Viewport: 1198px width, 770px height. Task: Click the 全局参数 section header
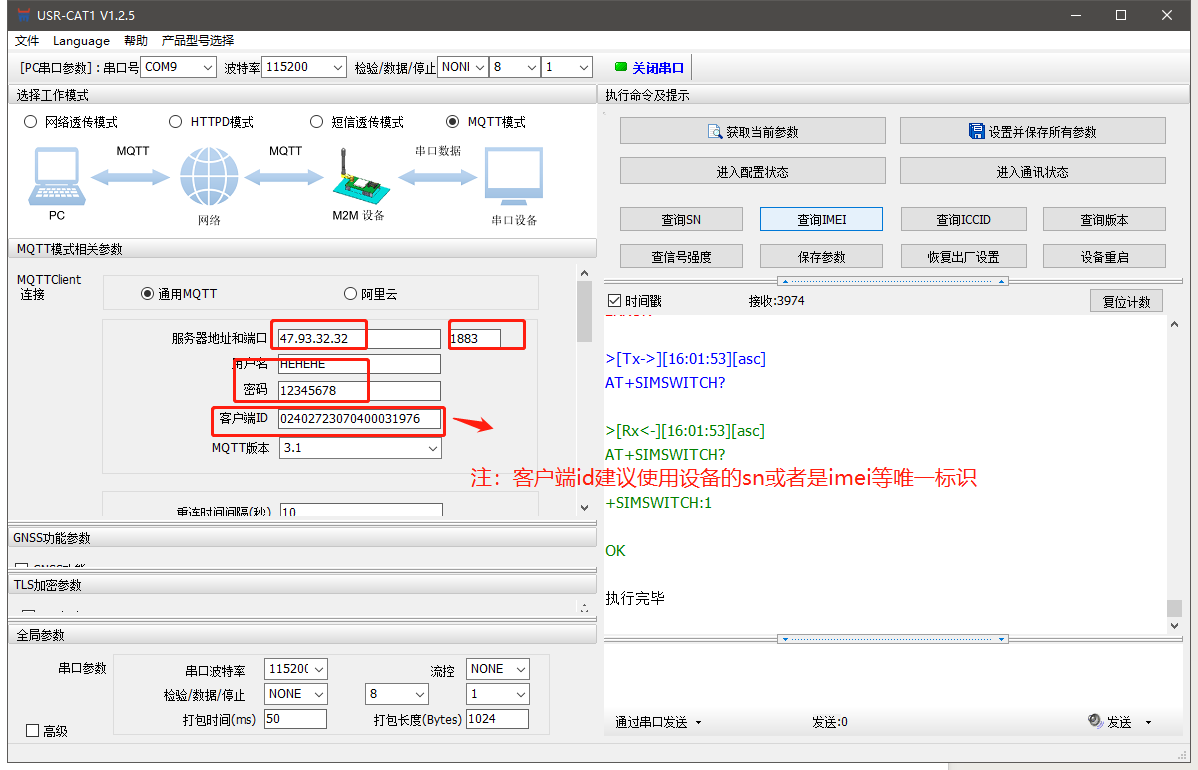tap(303, 635)
